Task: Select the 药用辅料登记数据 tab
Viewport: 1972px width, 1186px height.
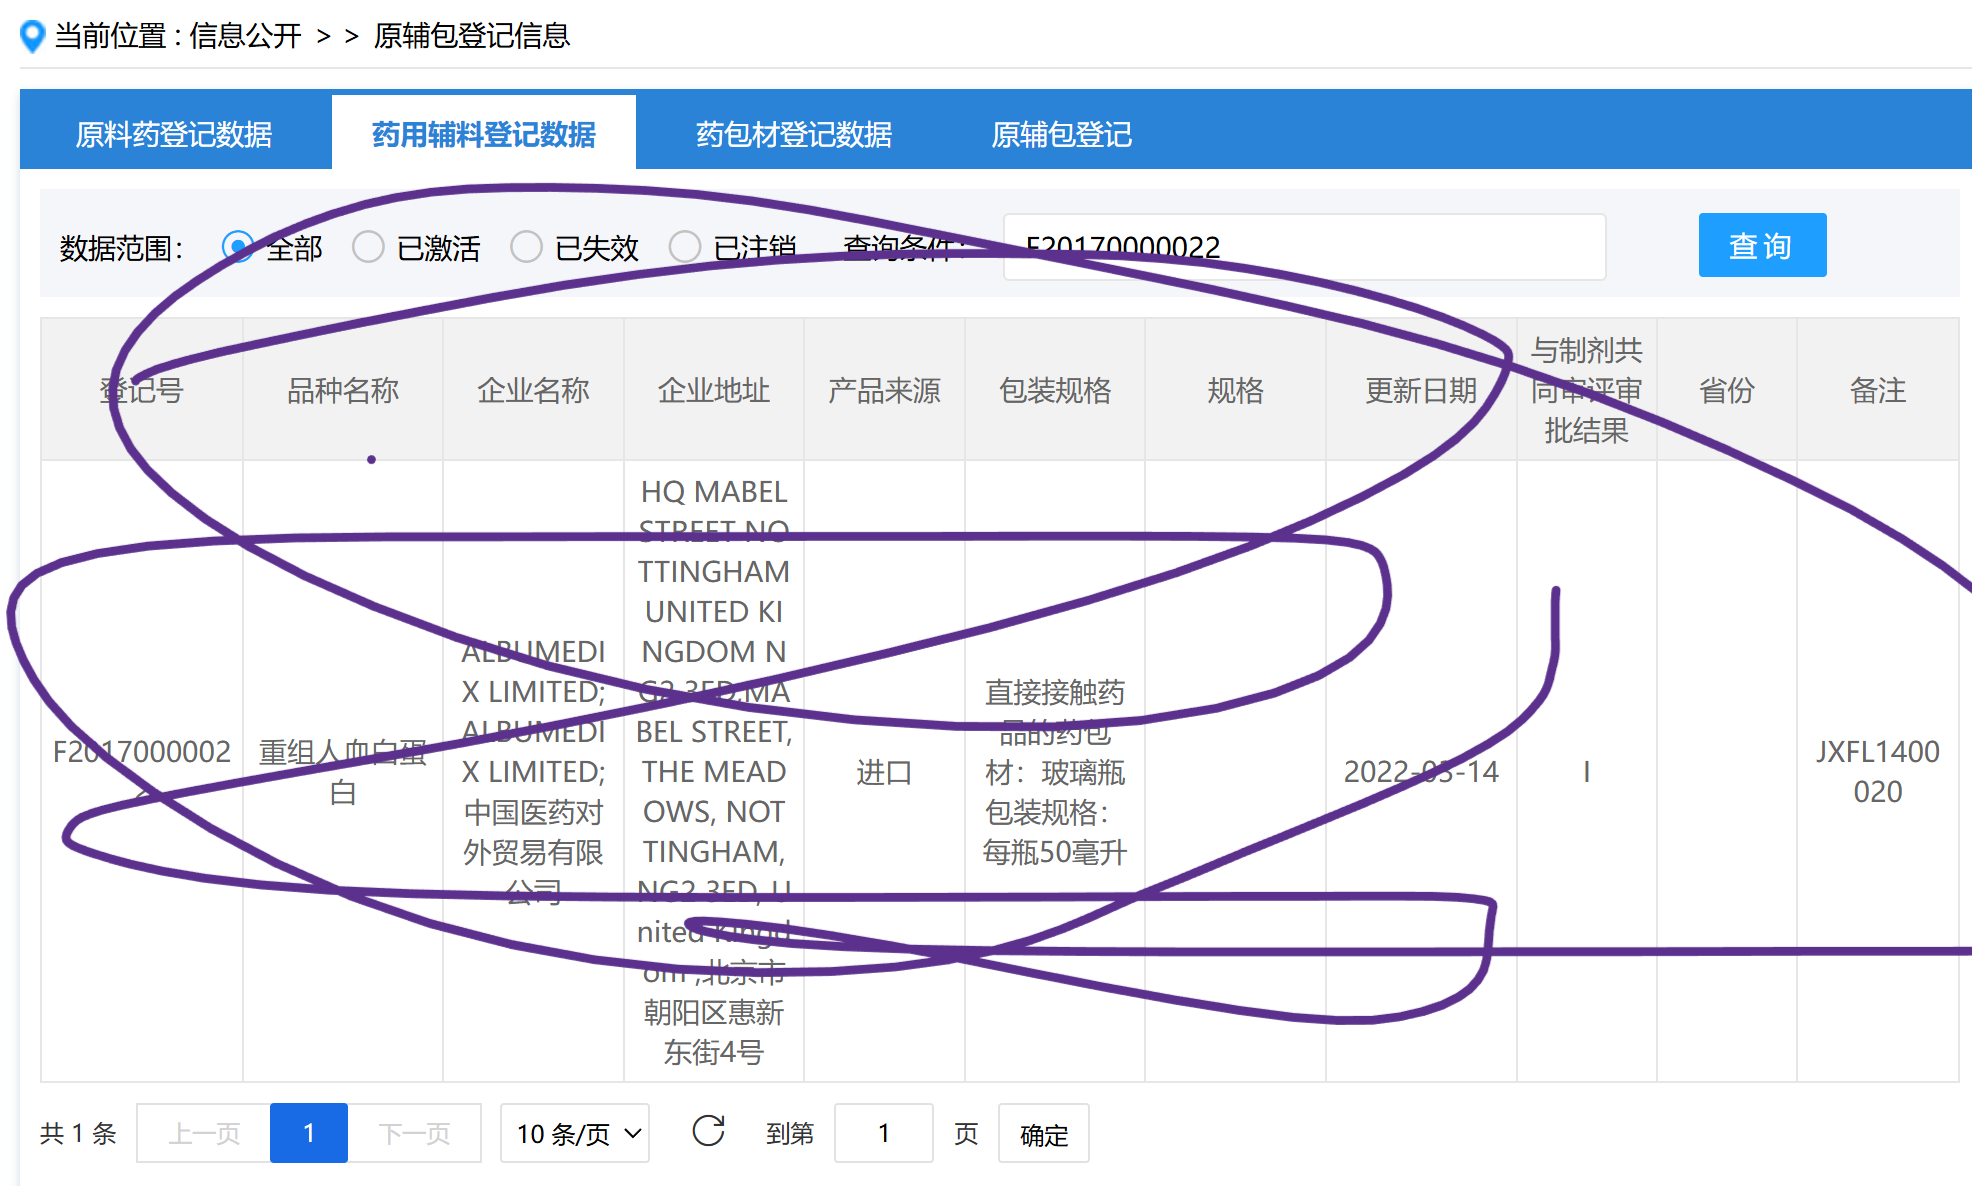Action: [x=483, y=134]
